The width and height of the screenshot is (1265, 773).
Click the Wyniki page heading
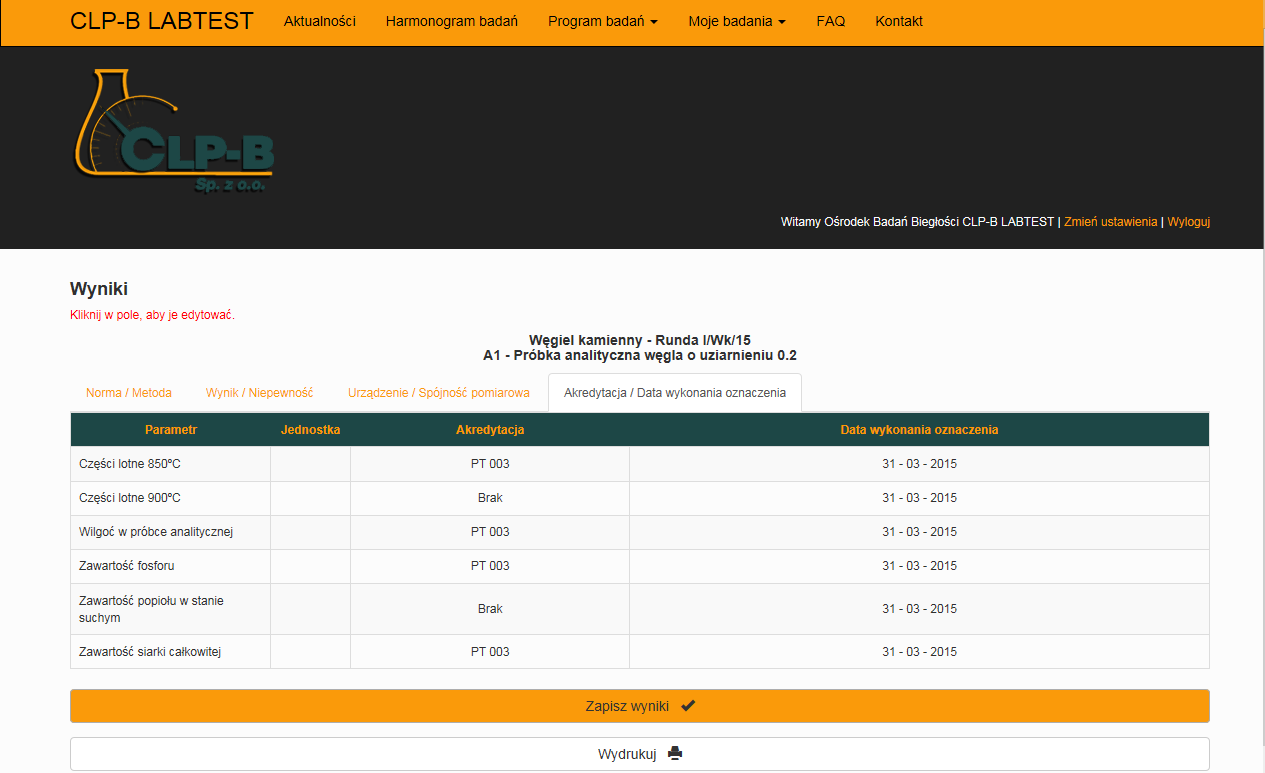pyautogui.click(x=99, y=289)
